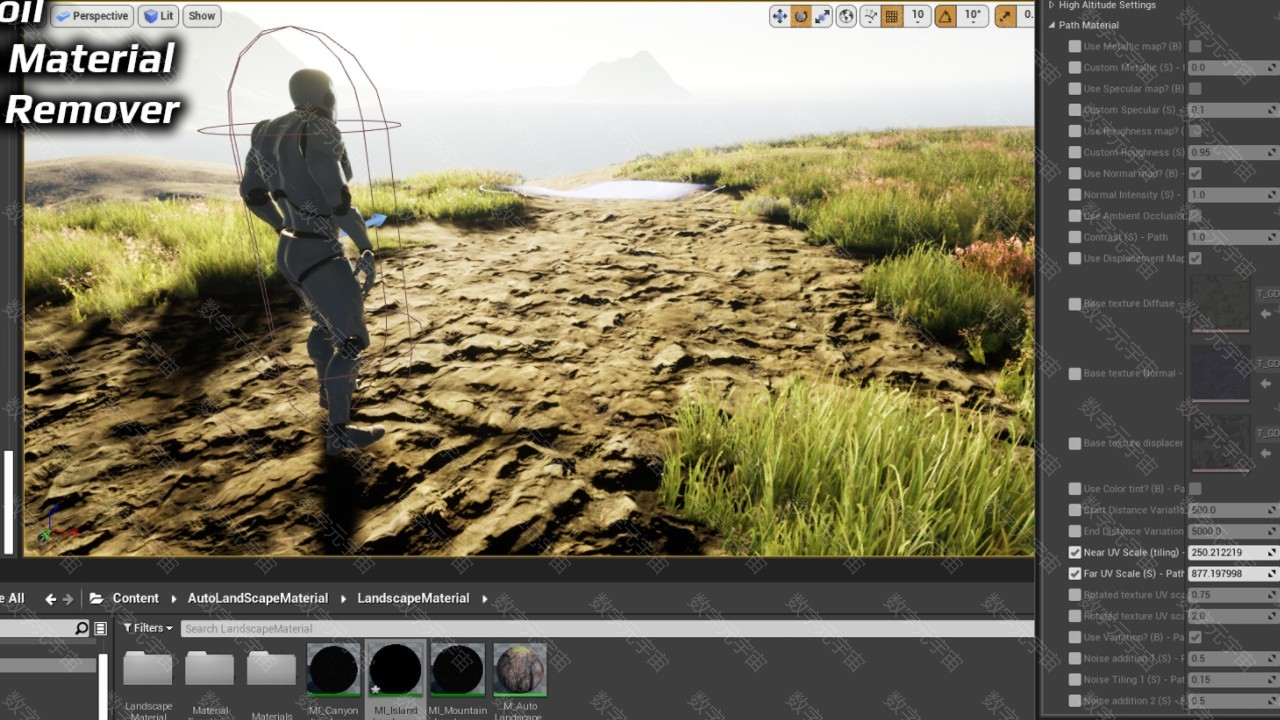
Task: Select the scale objects tool in viewport
Action: click(x=822, y=16)
